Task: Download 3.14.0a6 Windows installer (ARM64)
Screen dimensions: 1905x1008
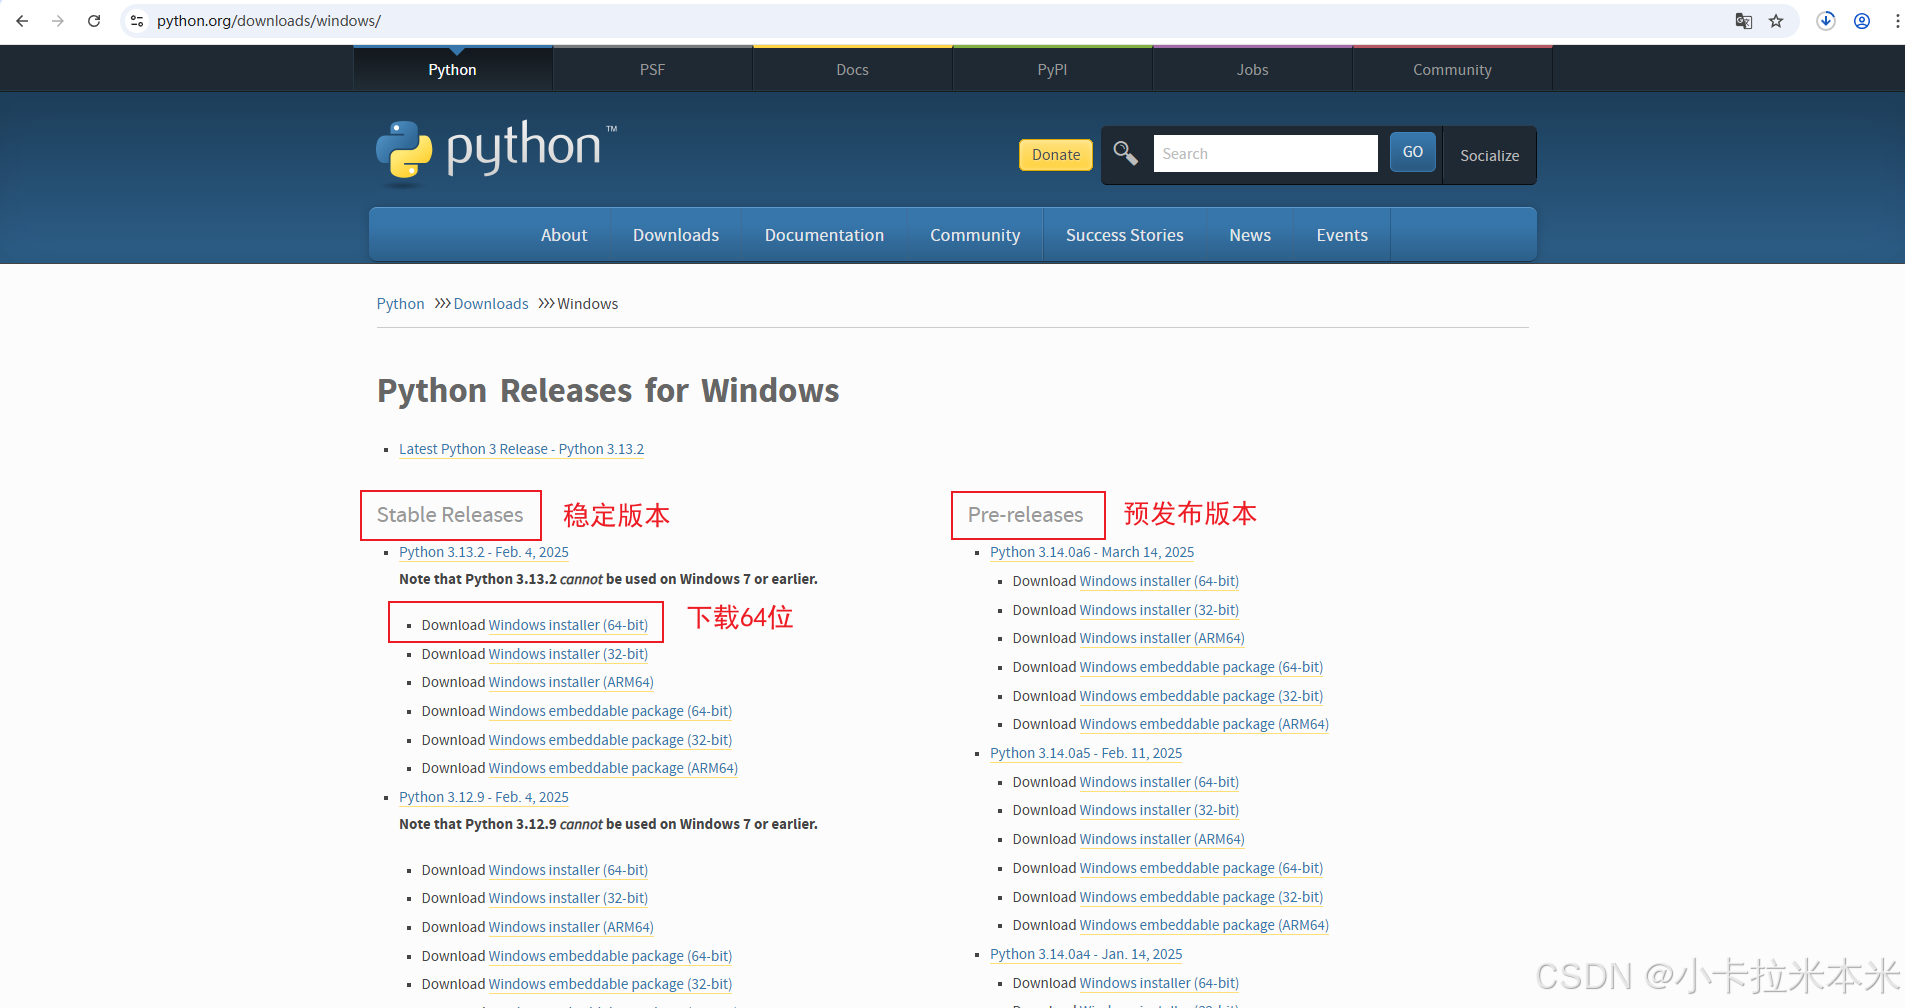Action: [1162, 638]
